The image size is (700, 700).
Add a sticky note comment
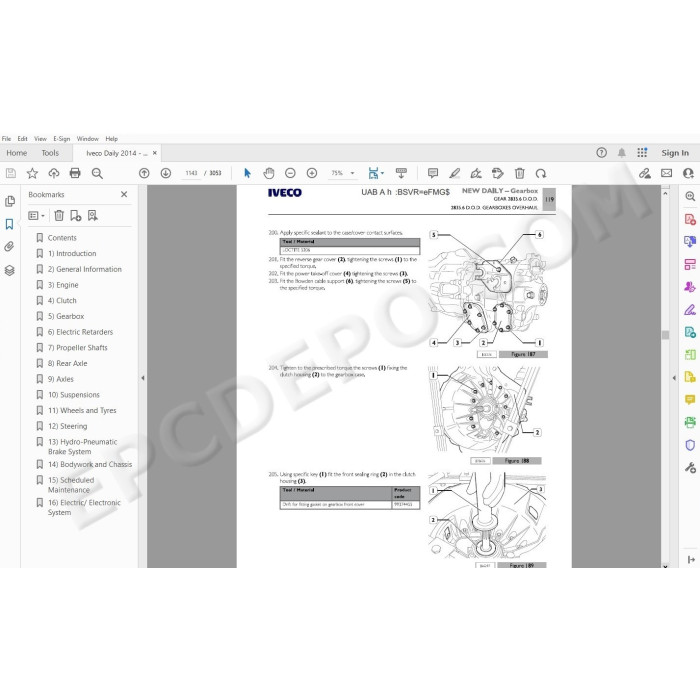tap(433, 173)
